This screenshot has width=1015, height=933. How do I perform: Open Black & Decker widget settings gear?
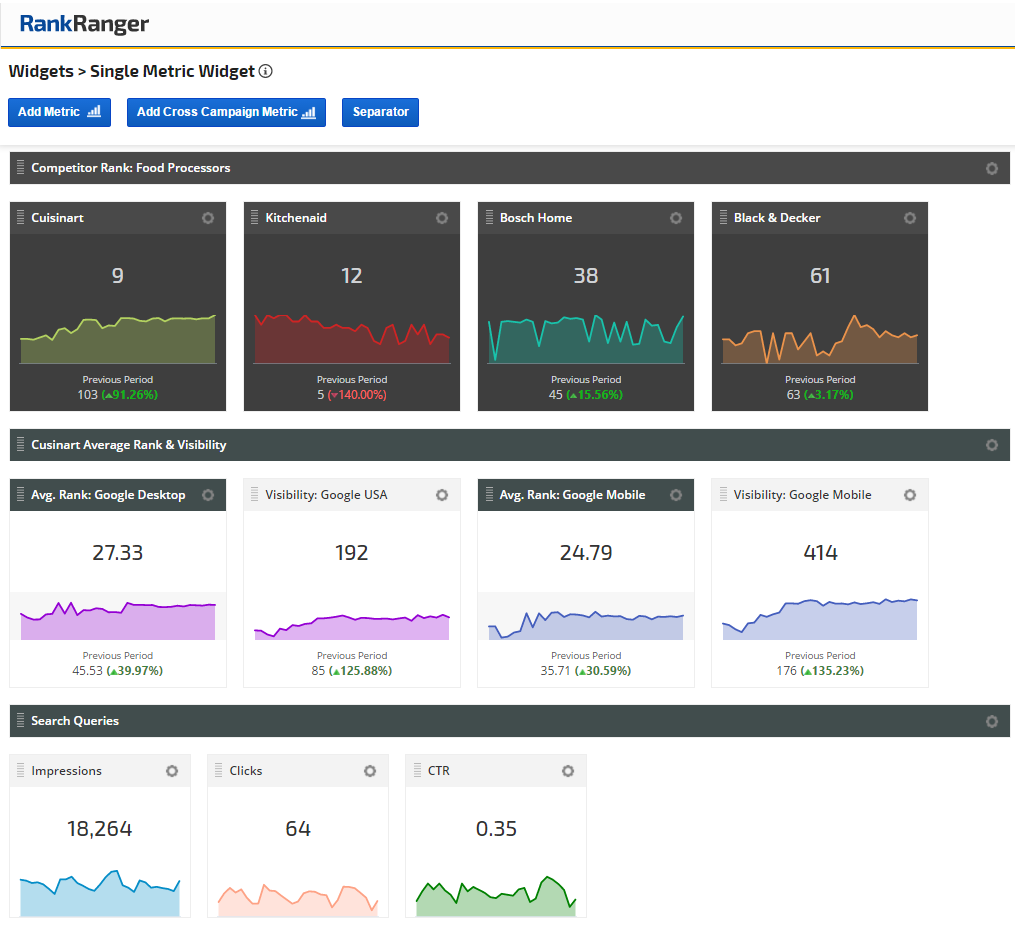[x=910, y=218]
